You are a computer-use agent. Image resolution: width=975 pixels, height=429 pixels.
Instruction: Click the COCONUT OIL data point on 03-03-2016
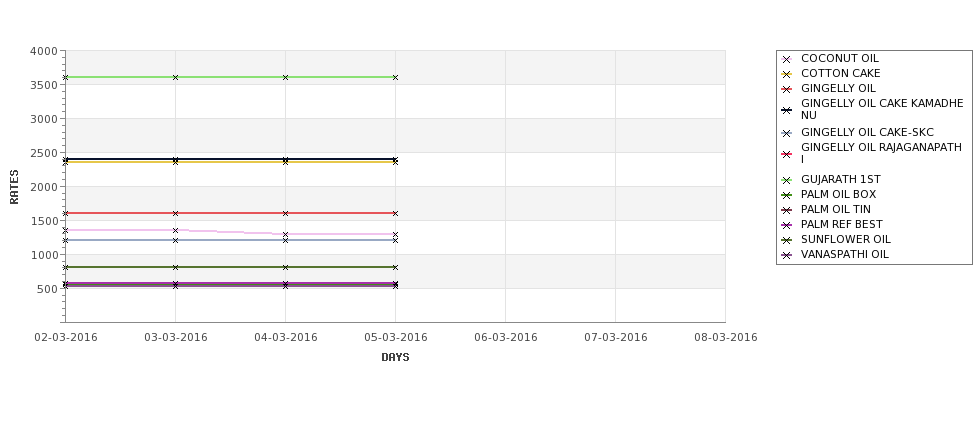(175, 231)
